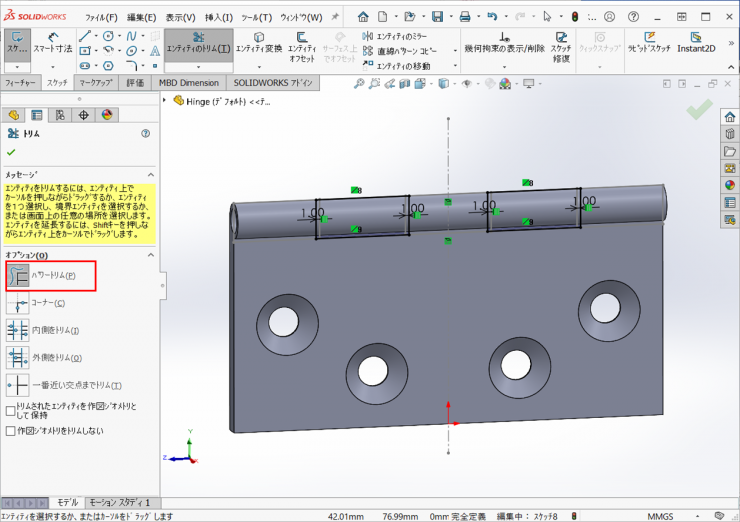This screenshot has height=522, width=740.
Task: Switch to the MBD Dimension tab
Action: tap(188, 83)
